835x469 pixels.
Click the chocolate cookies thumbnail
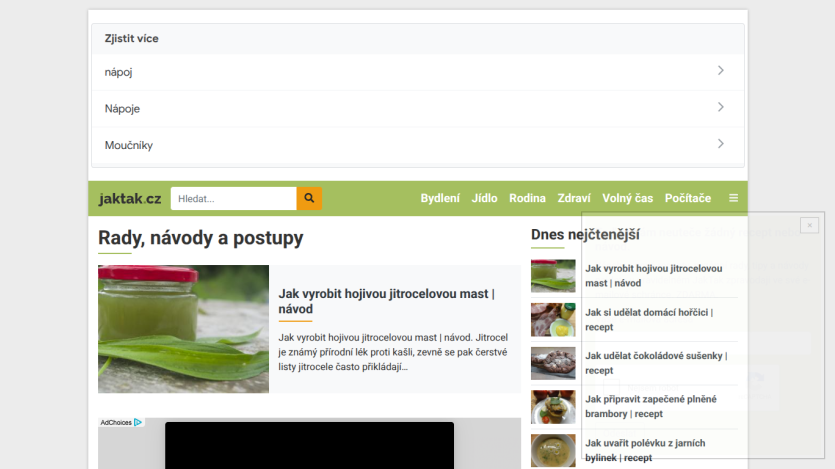pyautogui.click(x=553, y=363)
